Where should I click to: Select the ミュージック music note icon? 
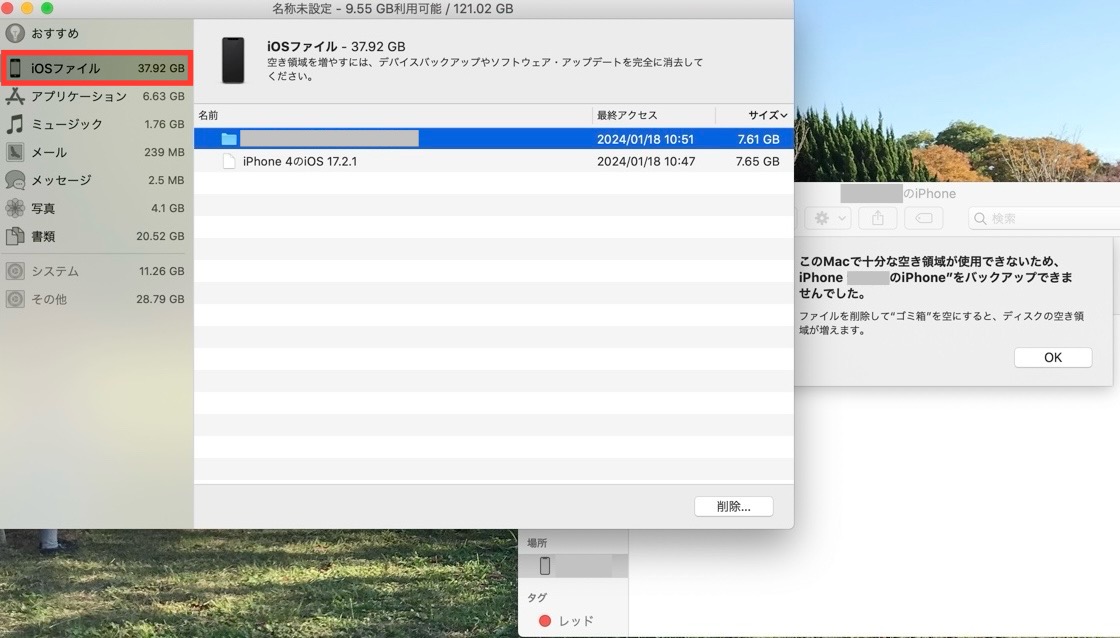15,124
